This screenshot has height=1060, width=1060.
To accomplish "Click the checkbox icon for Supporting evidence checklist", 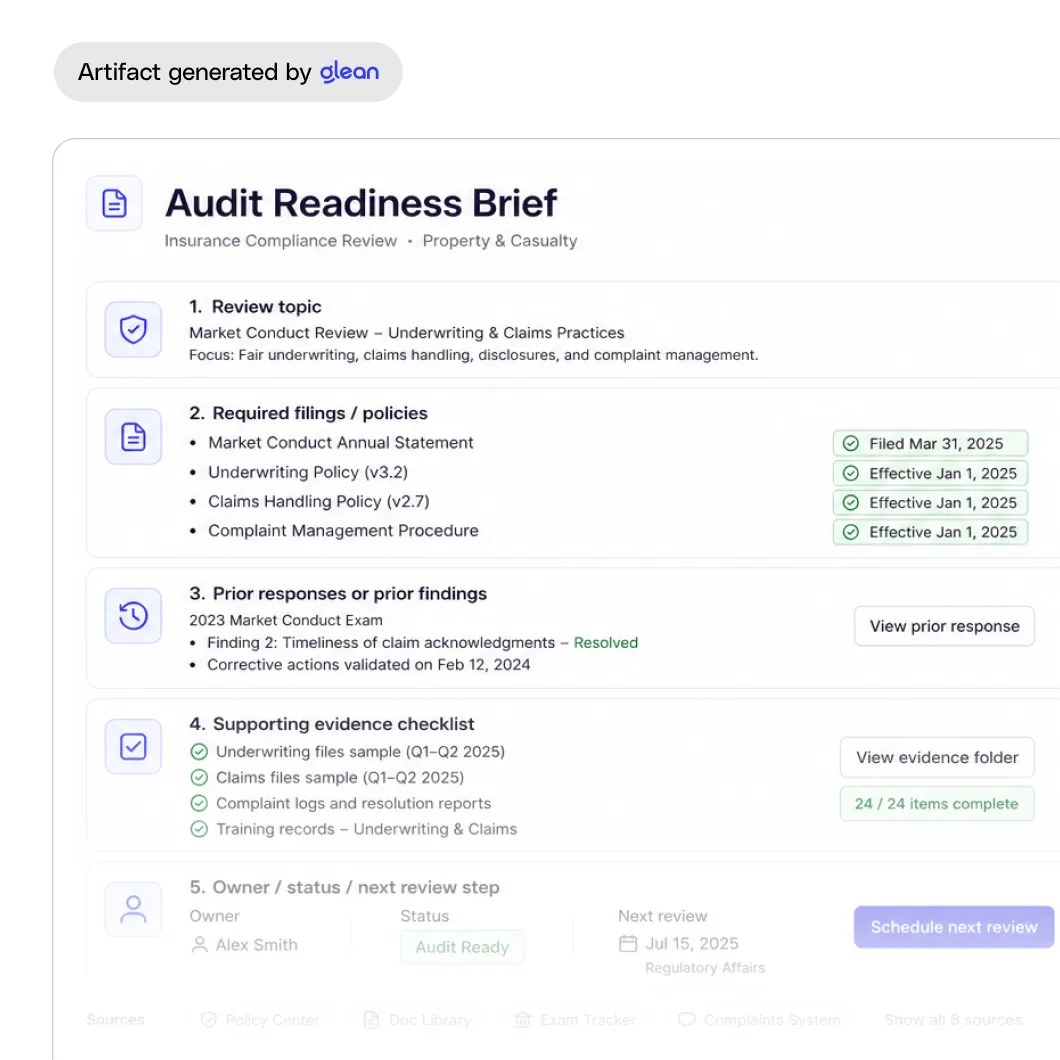I will coord(133,746).
